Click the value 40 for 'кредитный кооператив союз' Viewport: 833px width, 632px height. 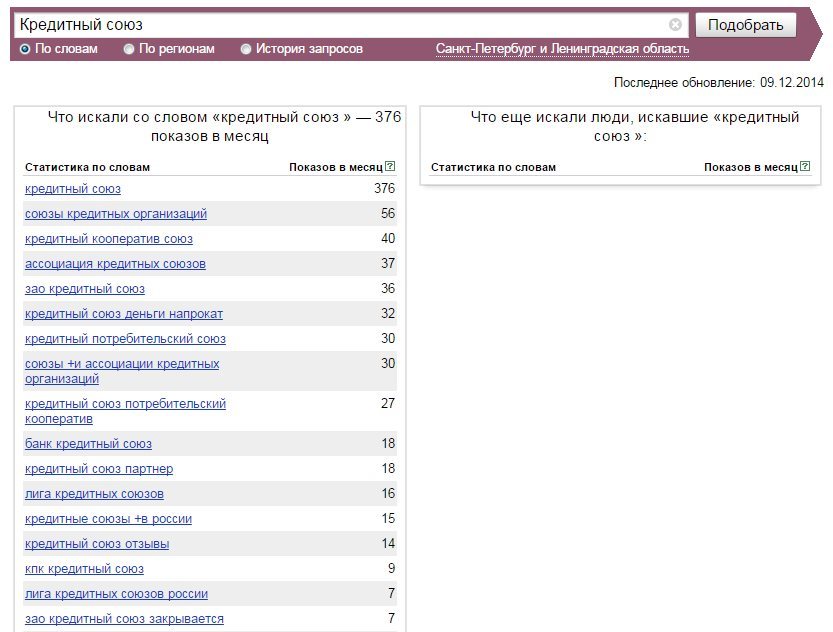388,238
